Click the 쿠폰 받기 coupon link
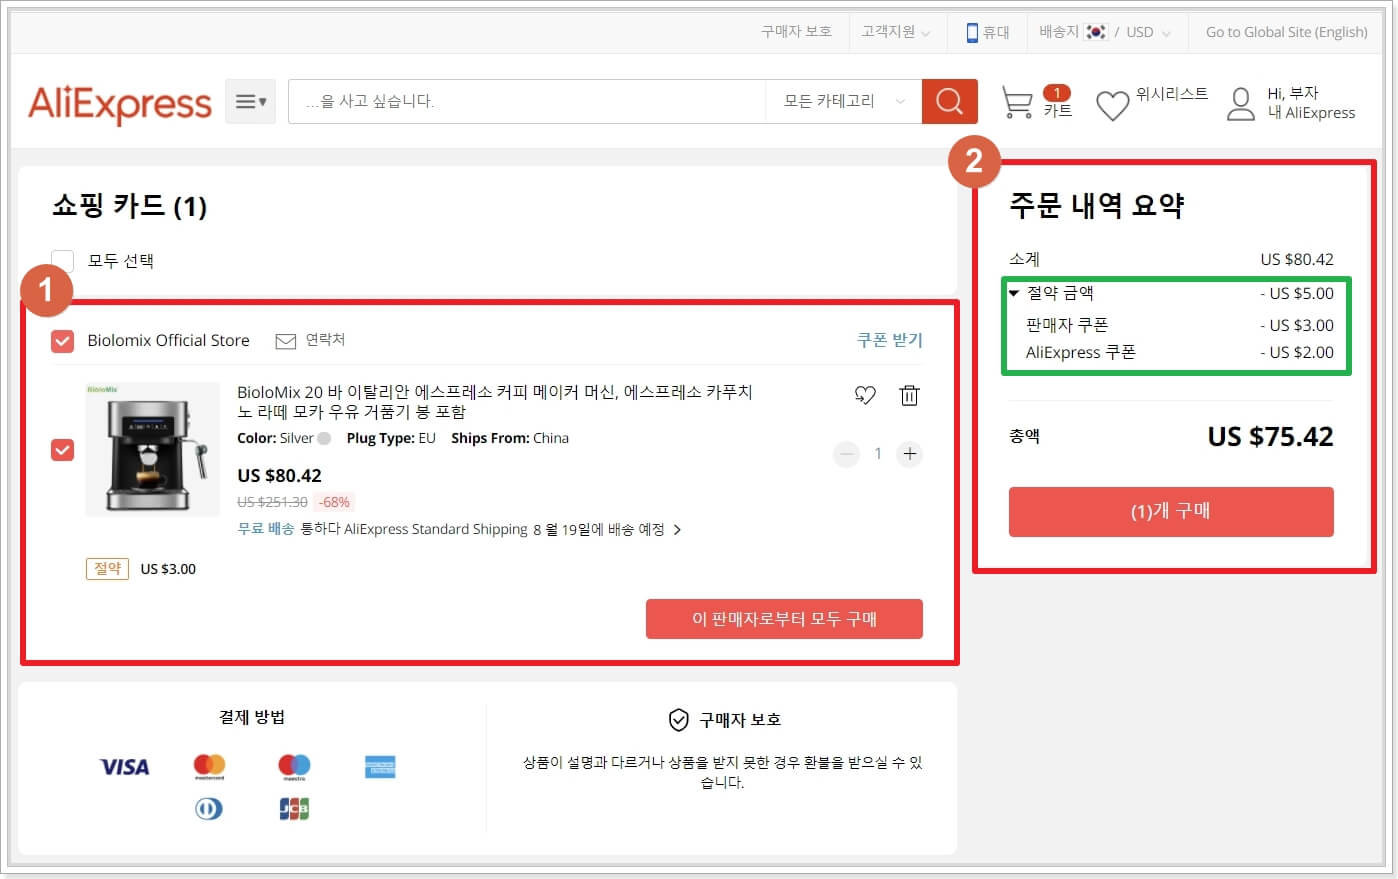This screenshot has width=1398, height=879. pos(889,340)
